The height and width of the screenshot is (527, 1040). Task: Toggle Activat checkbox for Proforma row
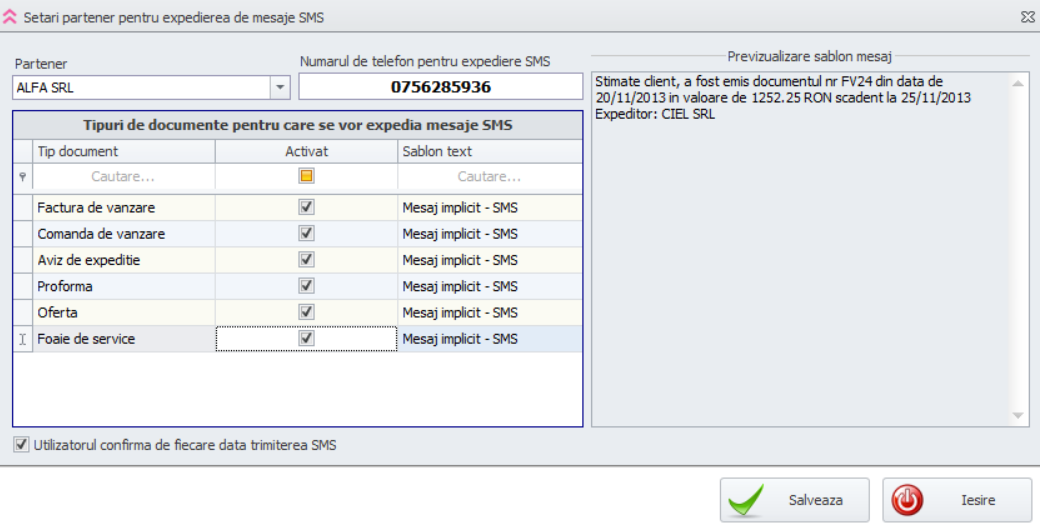click(x=306, y=286)
